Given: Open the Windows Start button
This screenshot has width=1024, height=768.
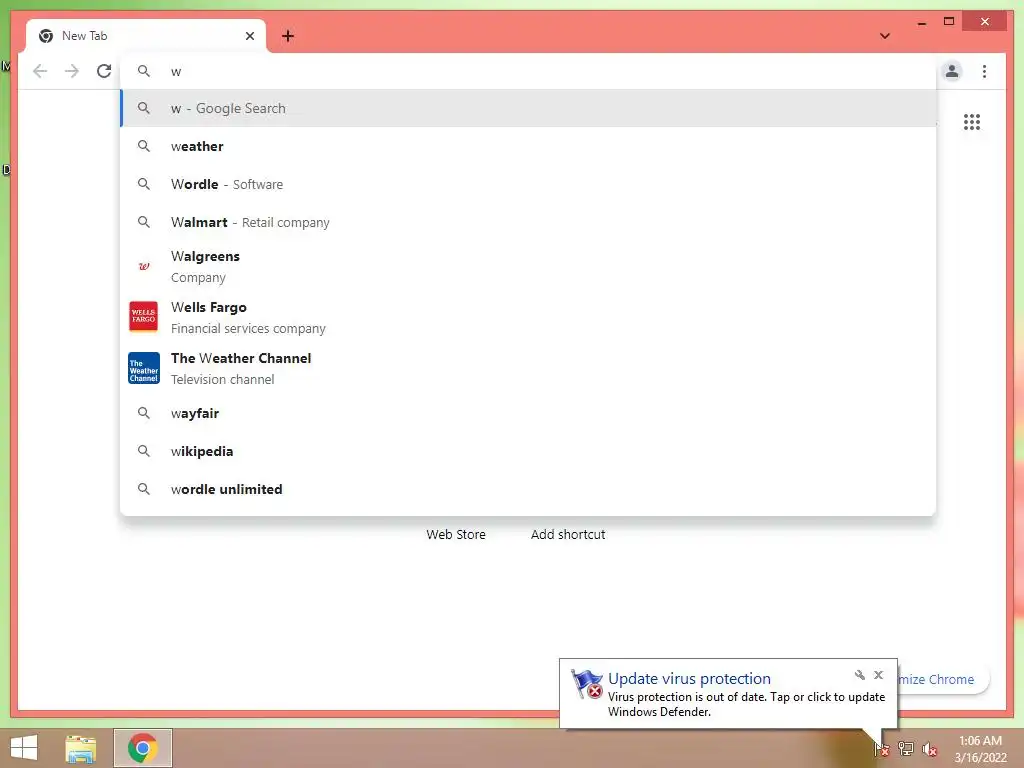Looking at the screenshot, I should point(24,748).
